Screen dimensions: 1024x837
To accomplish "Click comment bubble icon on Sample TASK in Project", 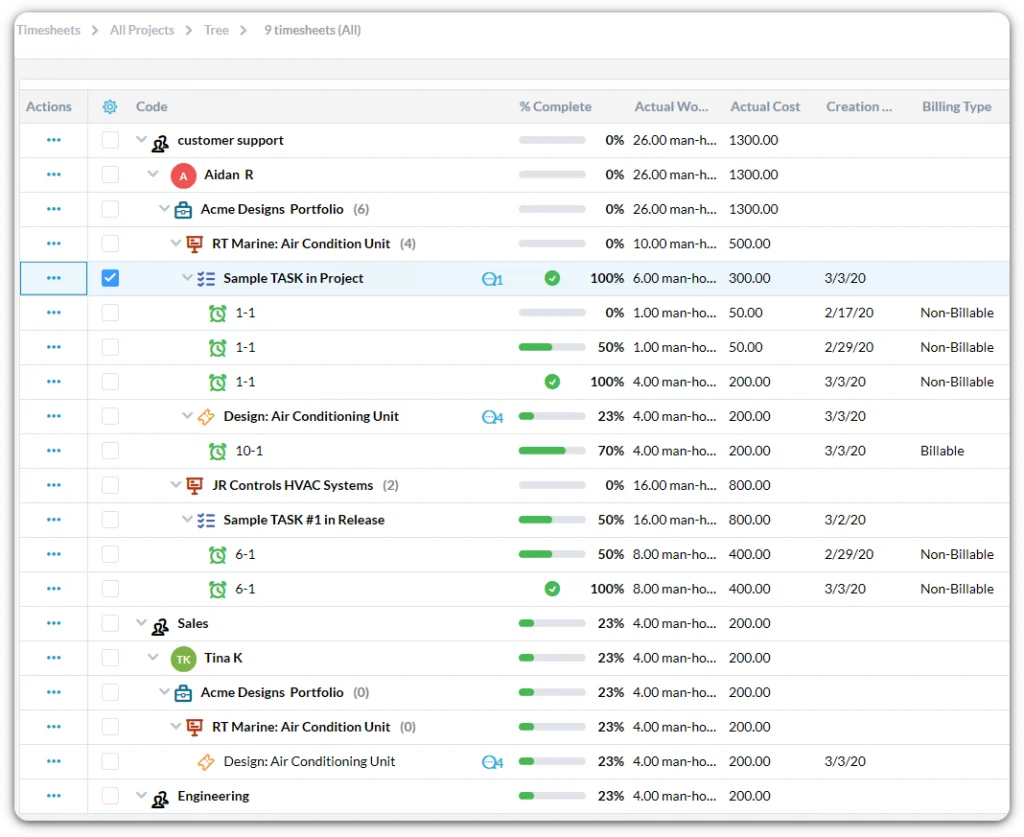I will pos(491,279).
